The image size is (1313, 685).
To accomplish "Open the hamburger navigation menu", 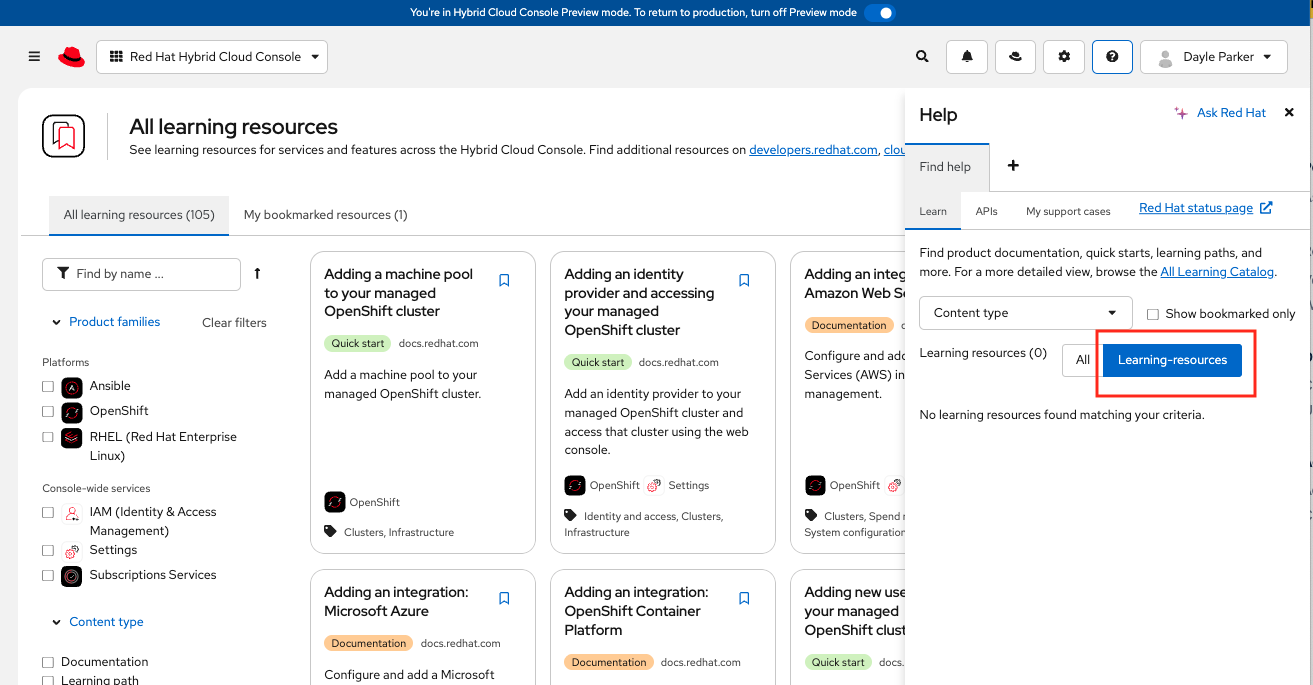I will tap(34, 57).
